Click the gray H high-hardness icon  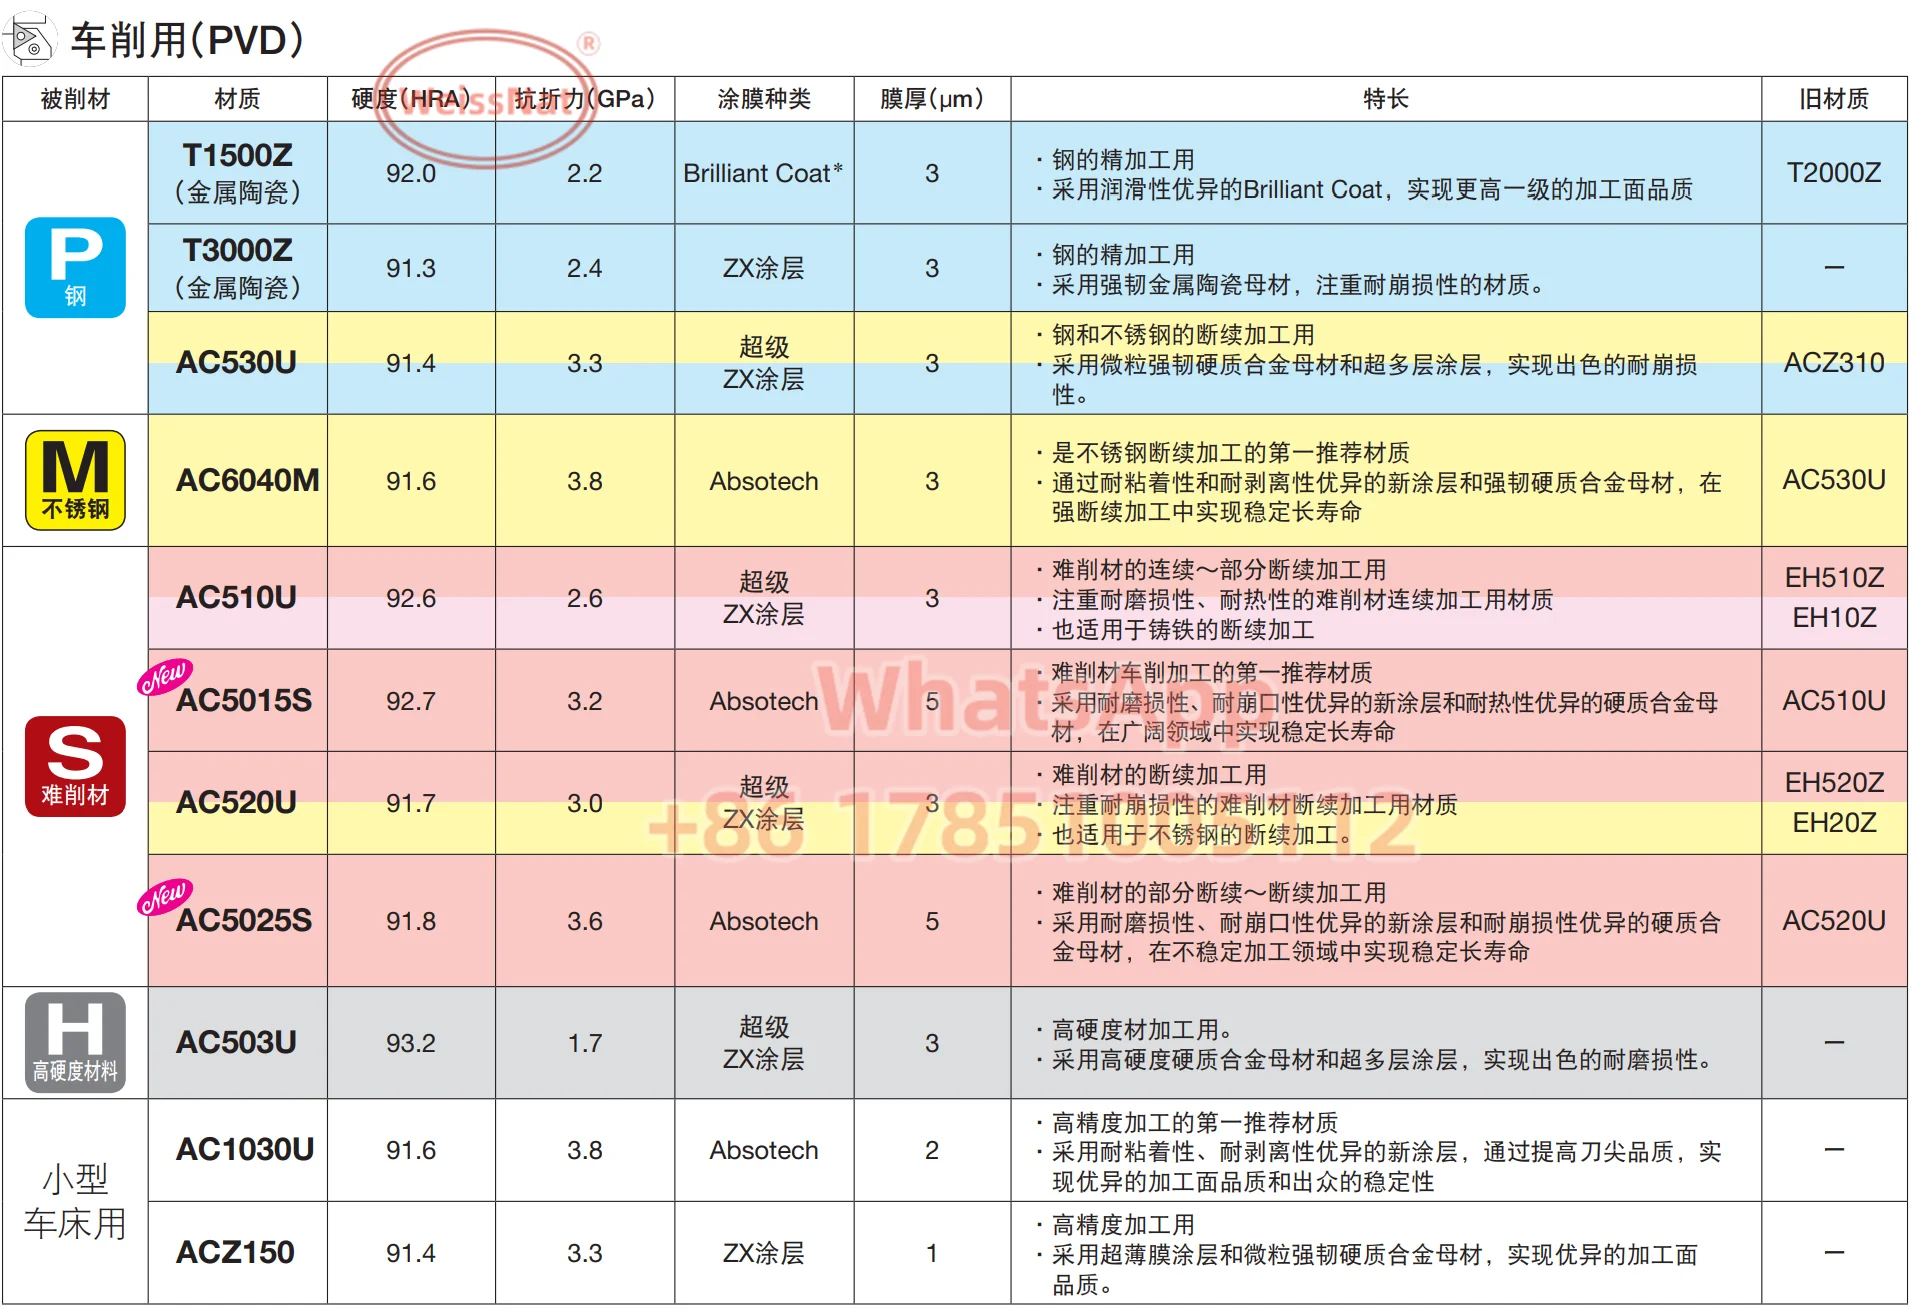75,1042
